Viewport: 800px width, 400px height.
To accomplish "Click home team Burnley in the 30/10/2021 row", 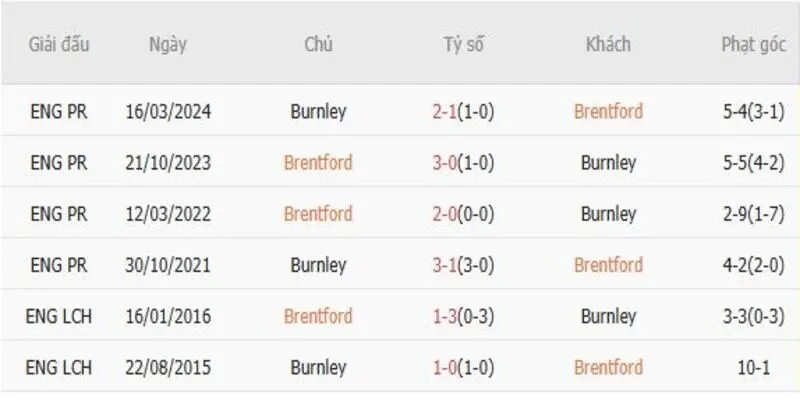I will (318, 265).
